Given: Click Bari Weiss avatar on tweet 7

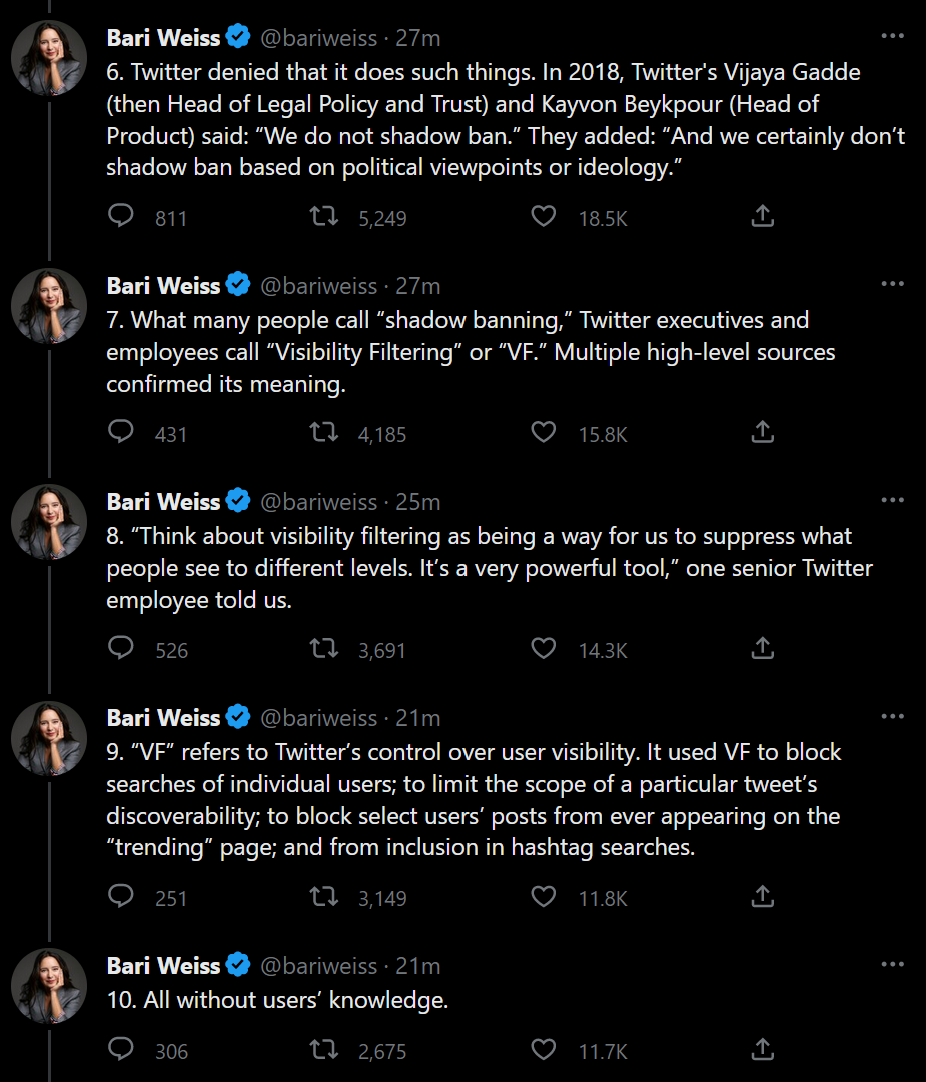Looking at the screenshot, I should 49,304.
